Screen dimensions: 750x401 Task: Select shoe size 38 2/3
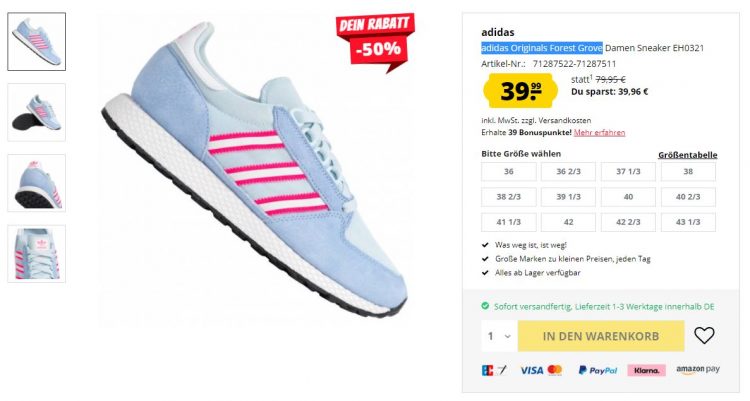pos(508,197)
